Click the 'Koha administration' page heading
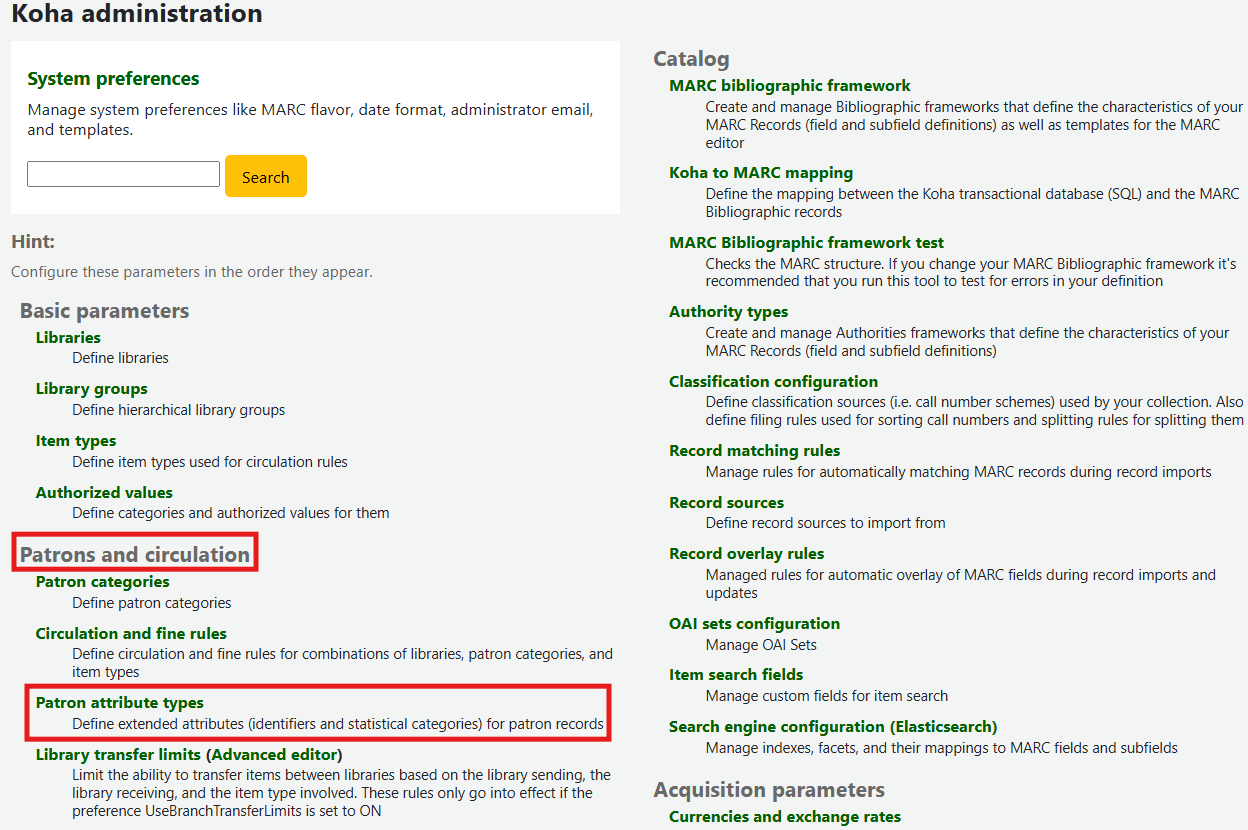Viewport: 1248px width, 830px height. click(x=137, y=14)
